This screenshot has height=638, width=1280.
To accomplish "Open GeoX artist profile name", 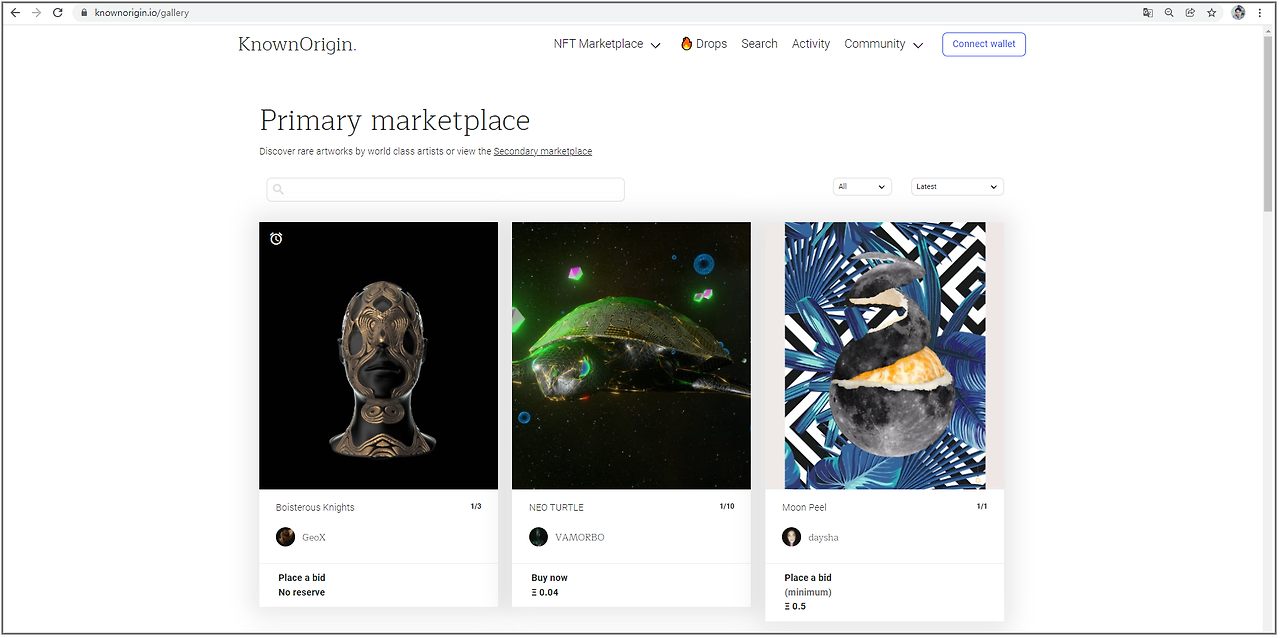I will pos(314,538).
